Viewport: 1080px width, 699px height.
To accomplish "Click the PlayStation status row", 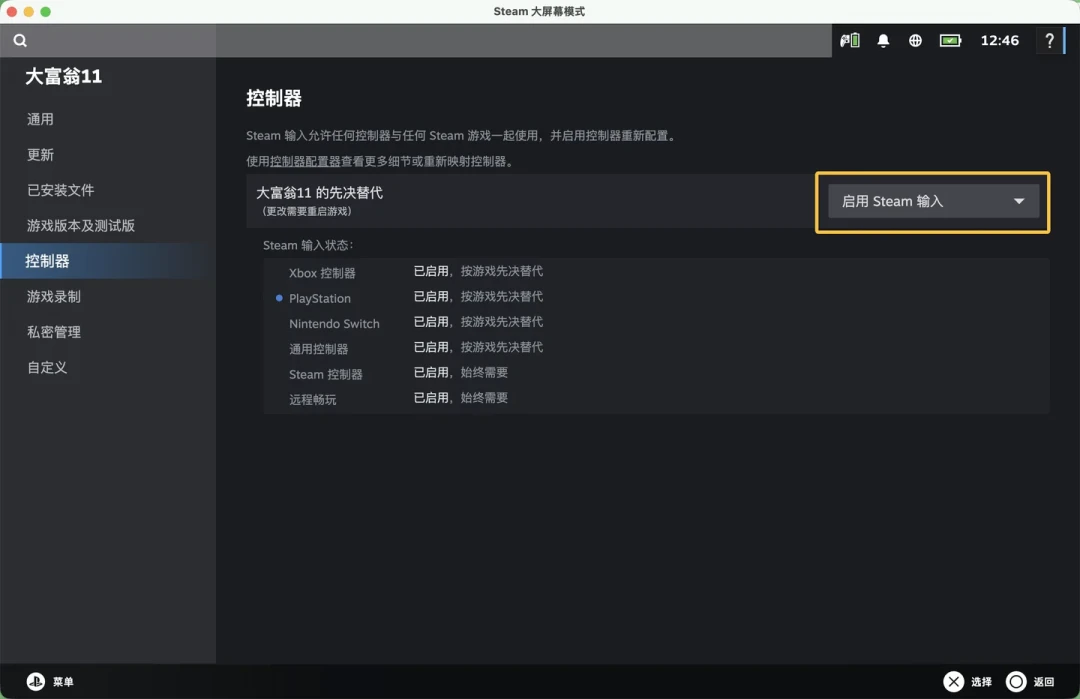I will (656, 298).
